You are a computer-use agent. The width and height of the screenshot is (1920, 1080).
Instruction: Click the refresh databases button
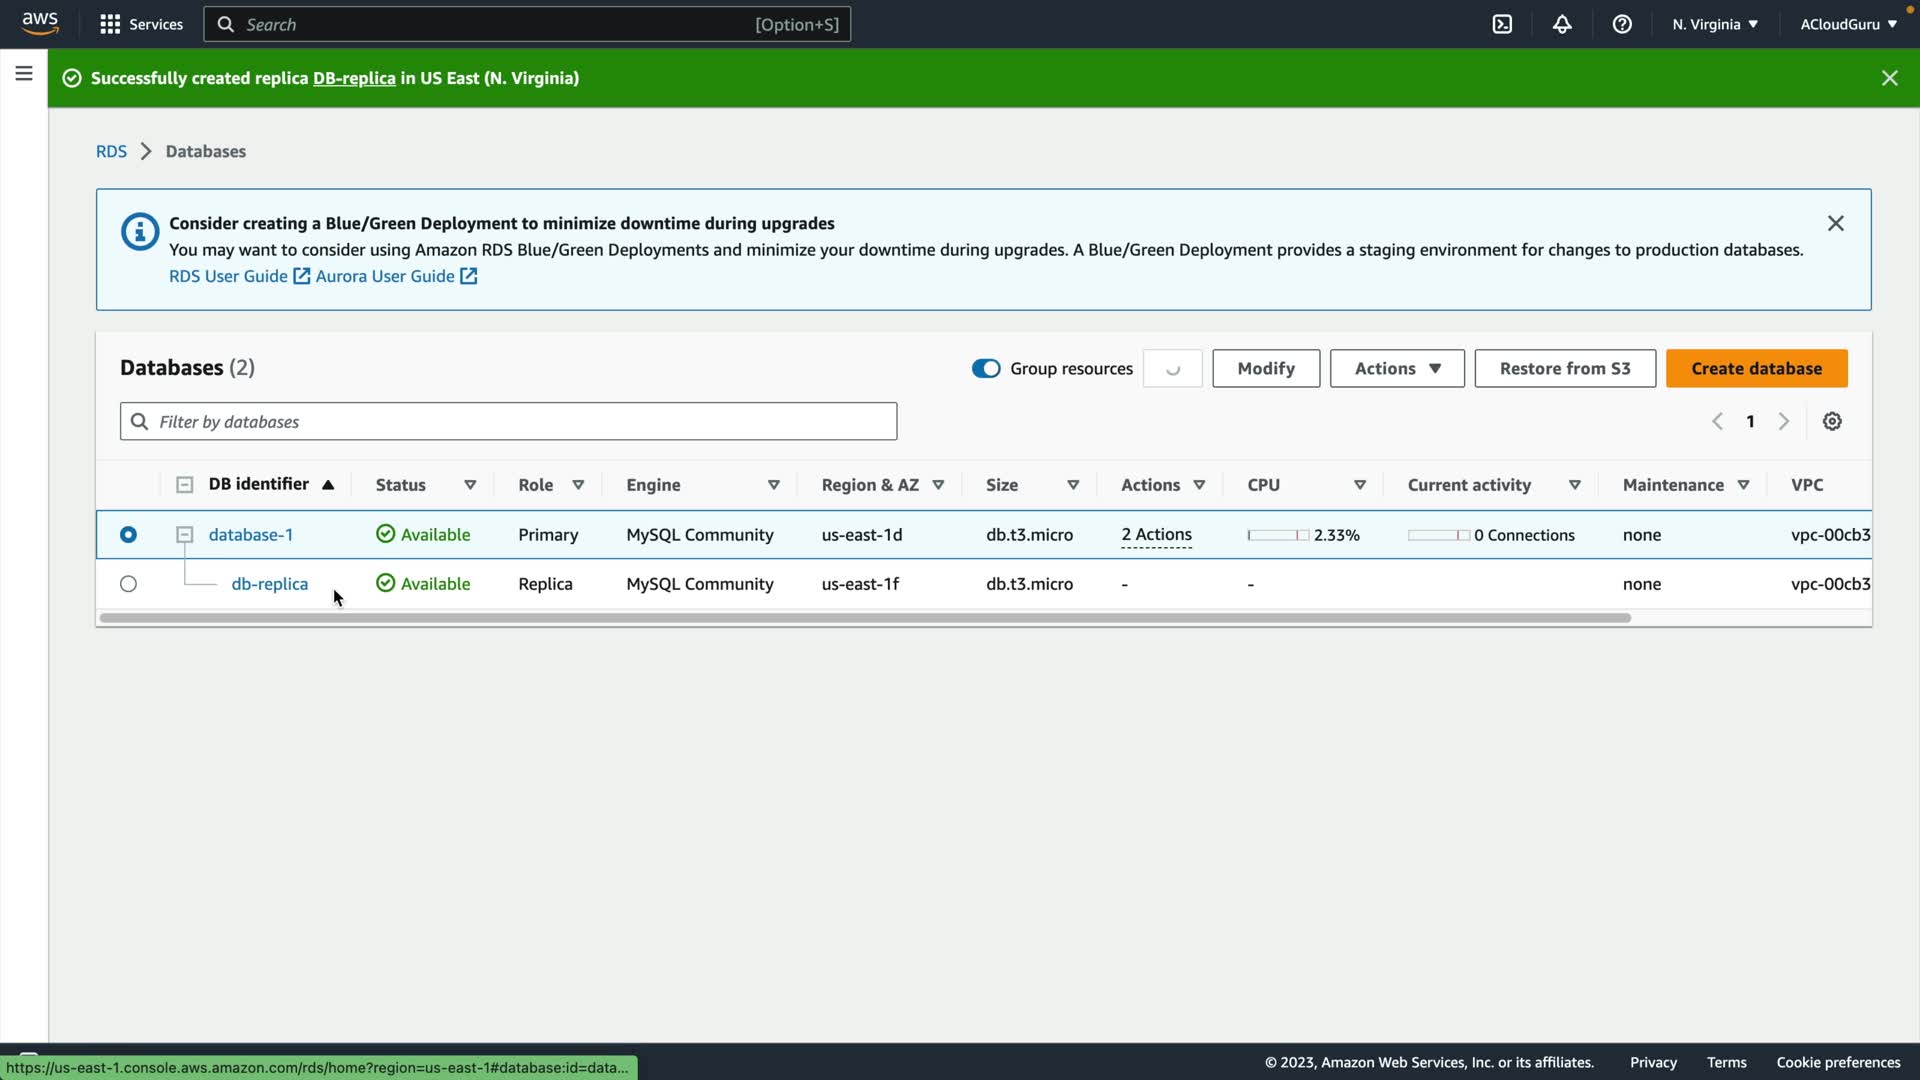click(x=1172, y=368)
